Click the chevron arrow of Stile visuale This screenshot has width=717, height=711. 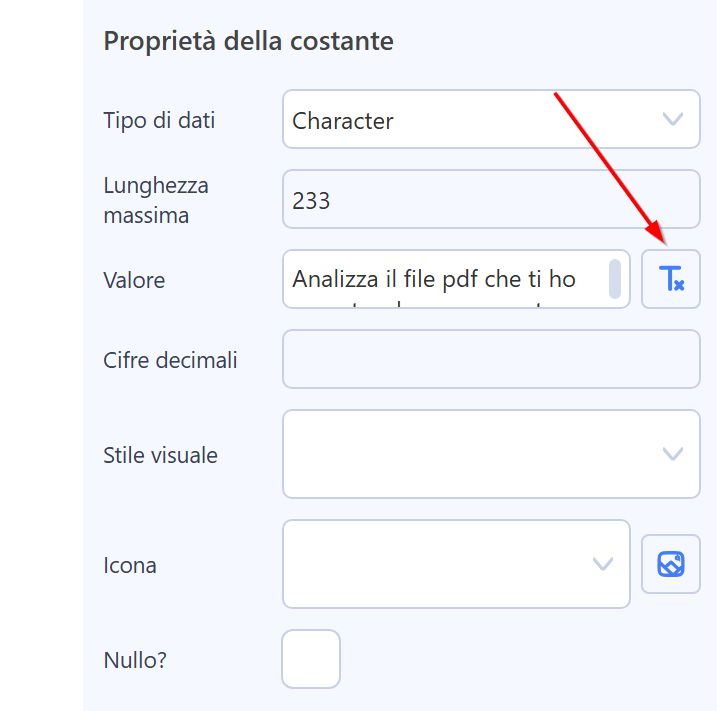[673, 454]
